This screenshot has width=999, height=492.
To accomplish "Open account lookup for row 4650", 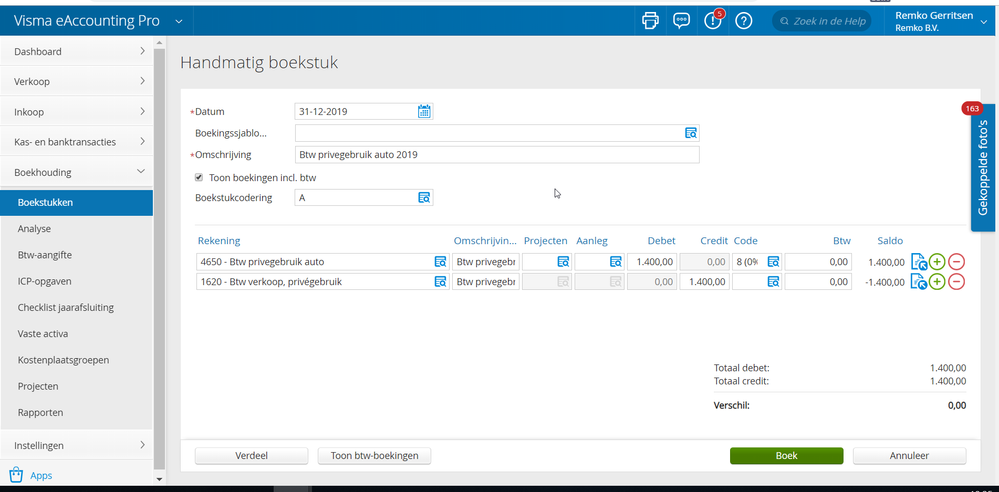I will (x=441, y=261).
